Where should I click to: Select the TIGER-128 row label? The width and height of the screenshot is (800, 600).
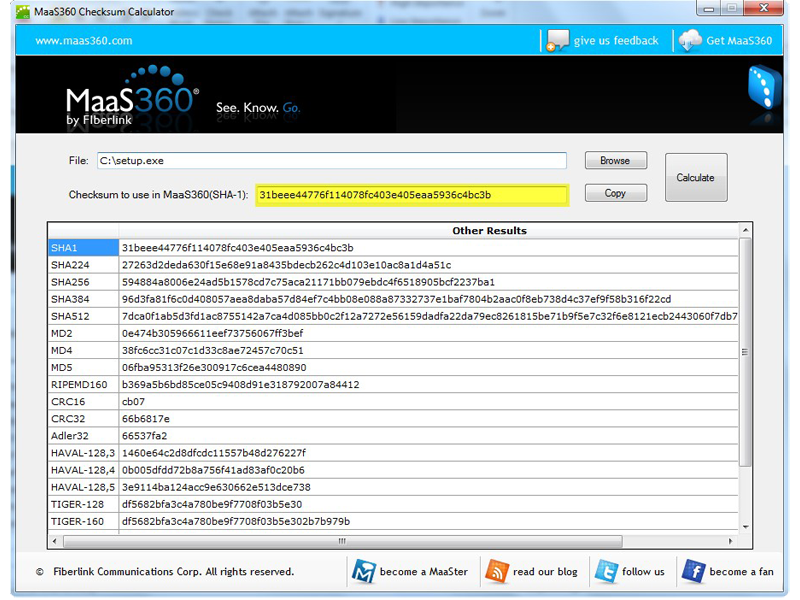(84, 505)
